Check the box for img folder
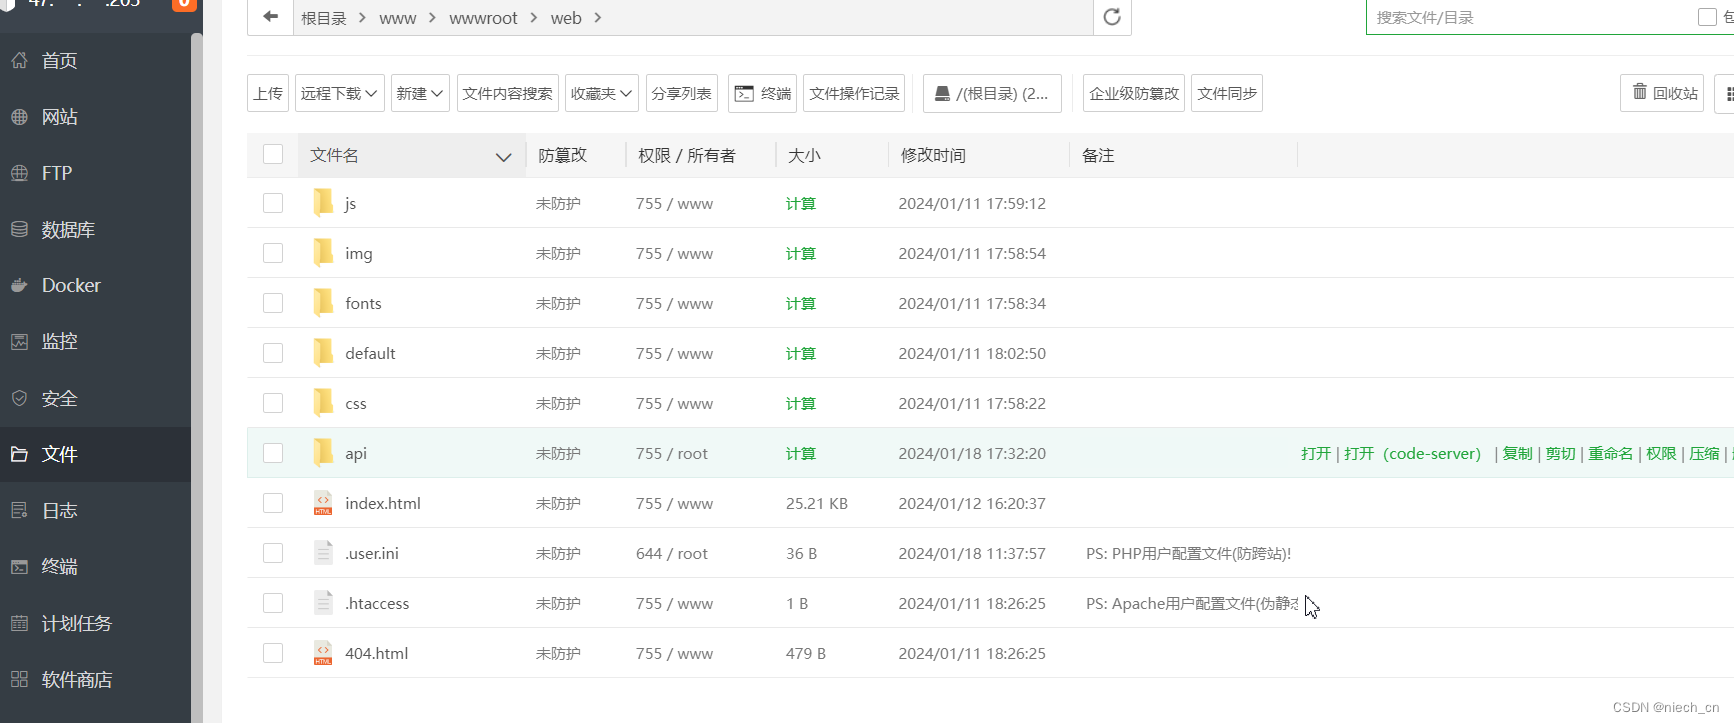This screenshot has height=723, width=1734. pos(273,253)
